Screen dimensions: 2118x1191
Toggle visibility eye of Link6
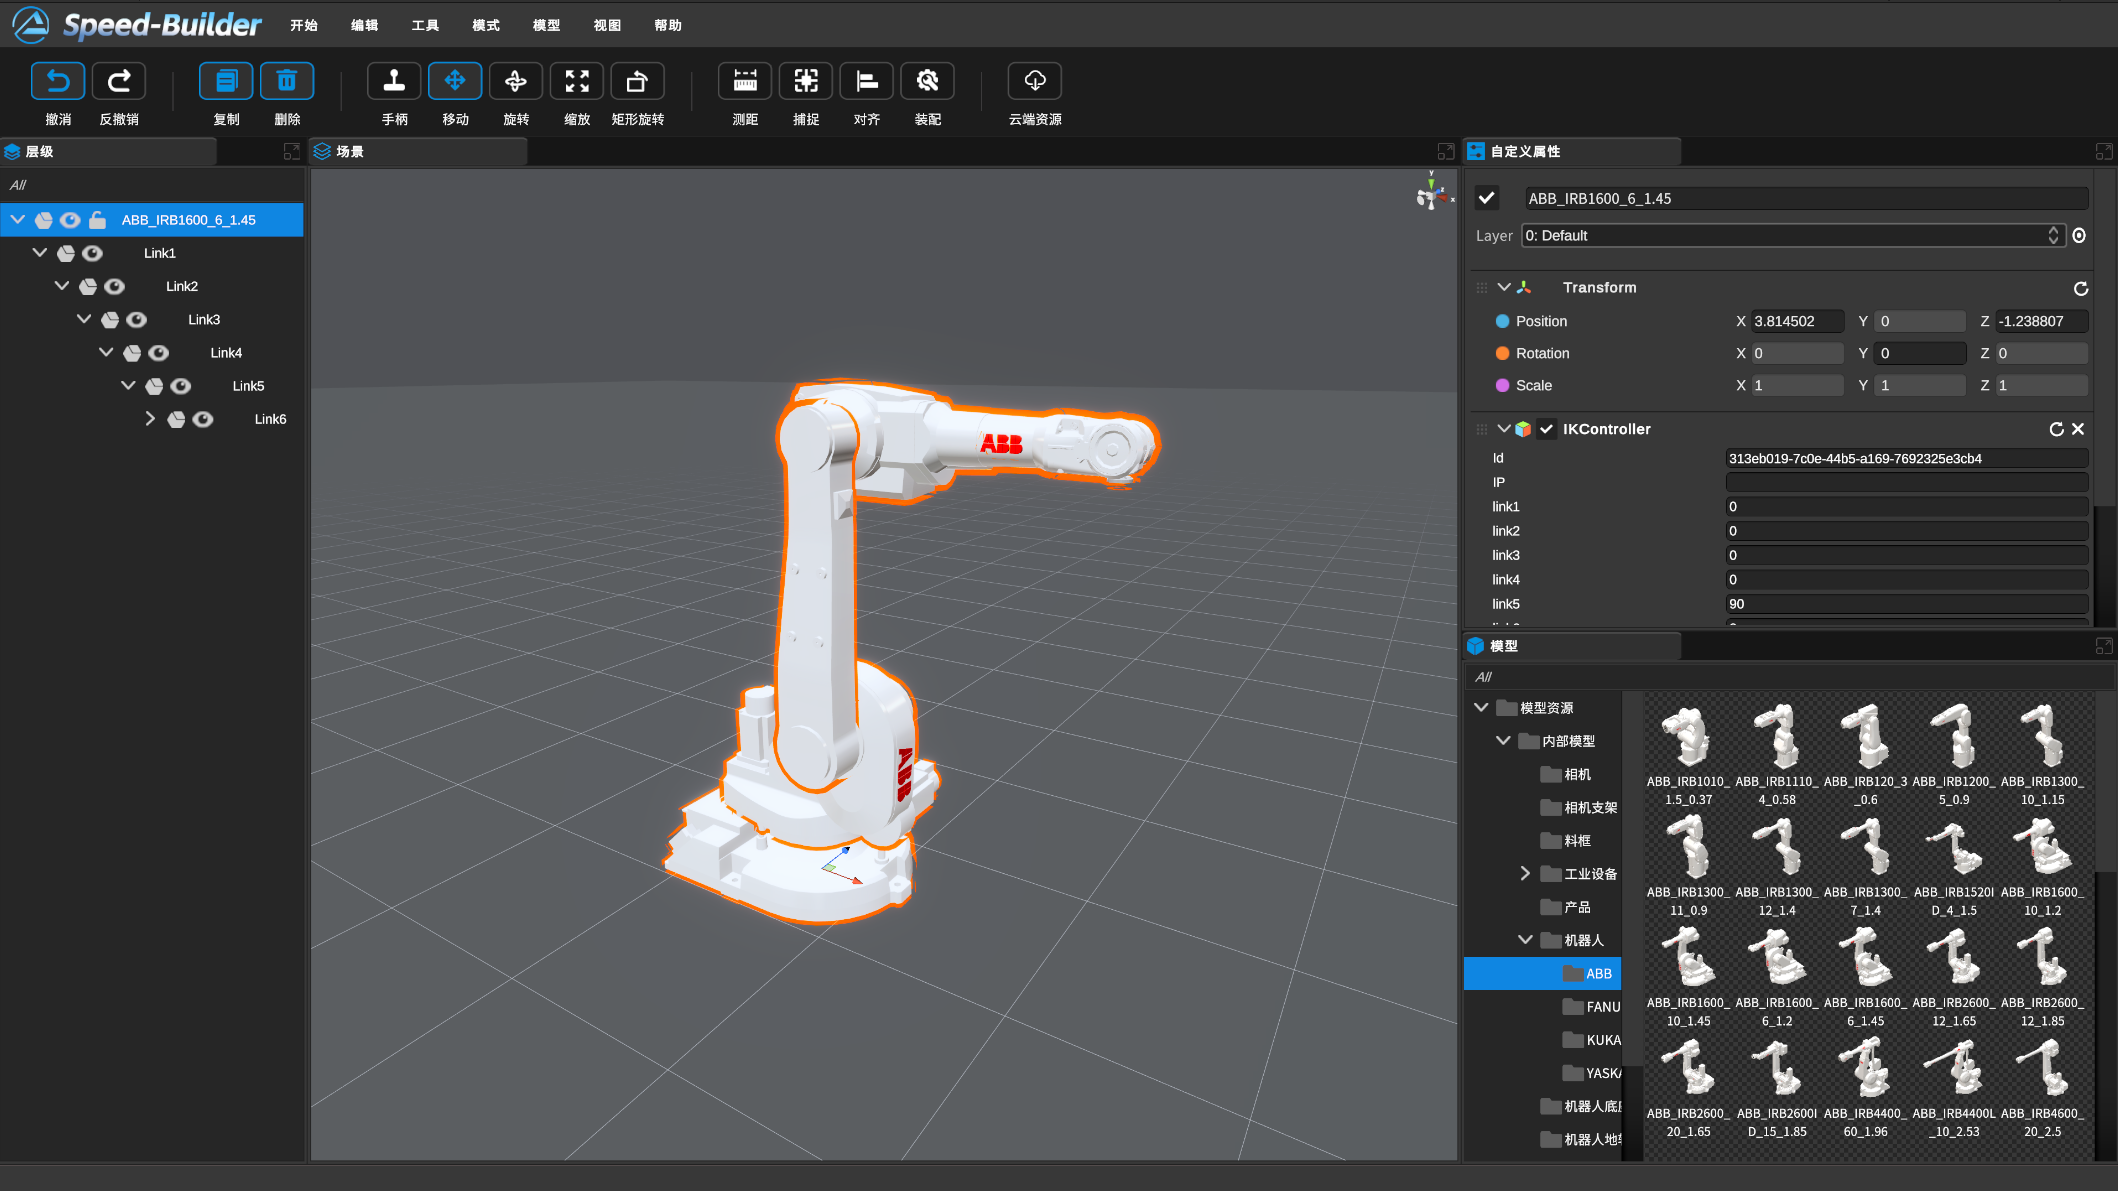[x=203, y=419]
